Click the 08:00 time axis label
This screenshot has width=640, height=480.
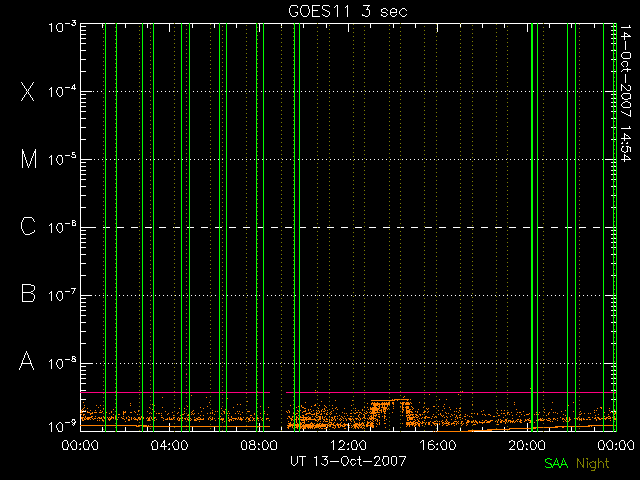click(259, 445)
